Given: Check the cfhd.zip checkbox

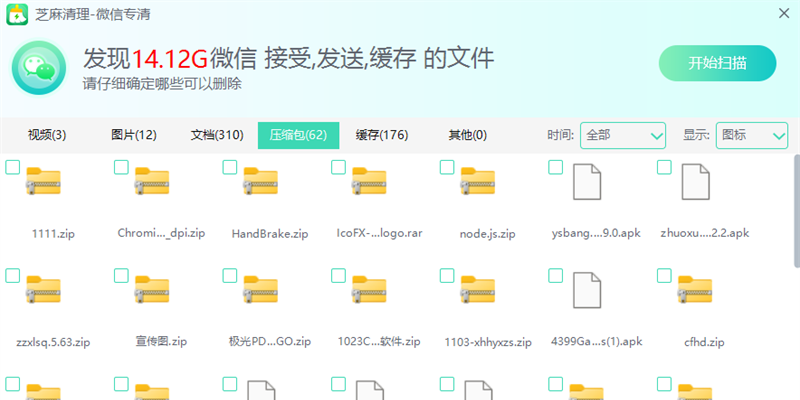Looking at the screenshot, I should (664, 276).
